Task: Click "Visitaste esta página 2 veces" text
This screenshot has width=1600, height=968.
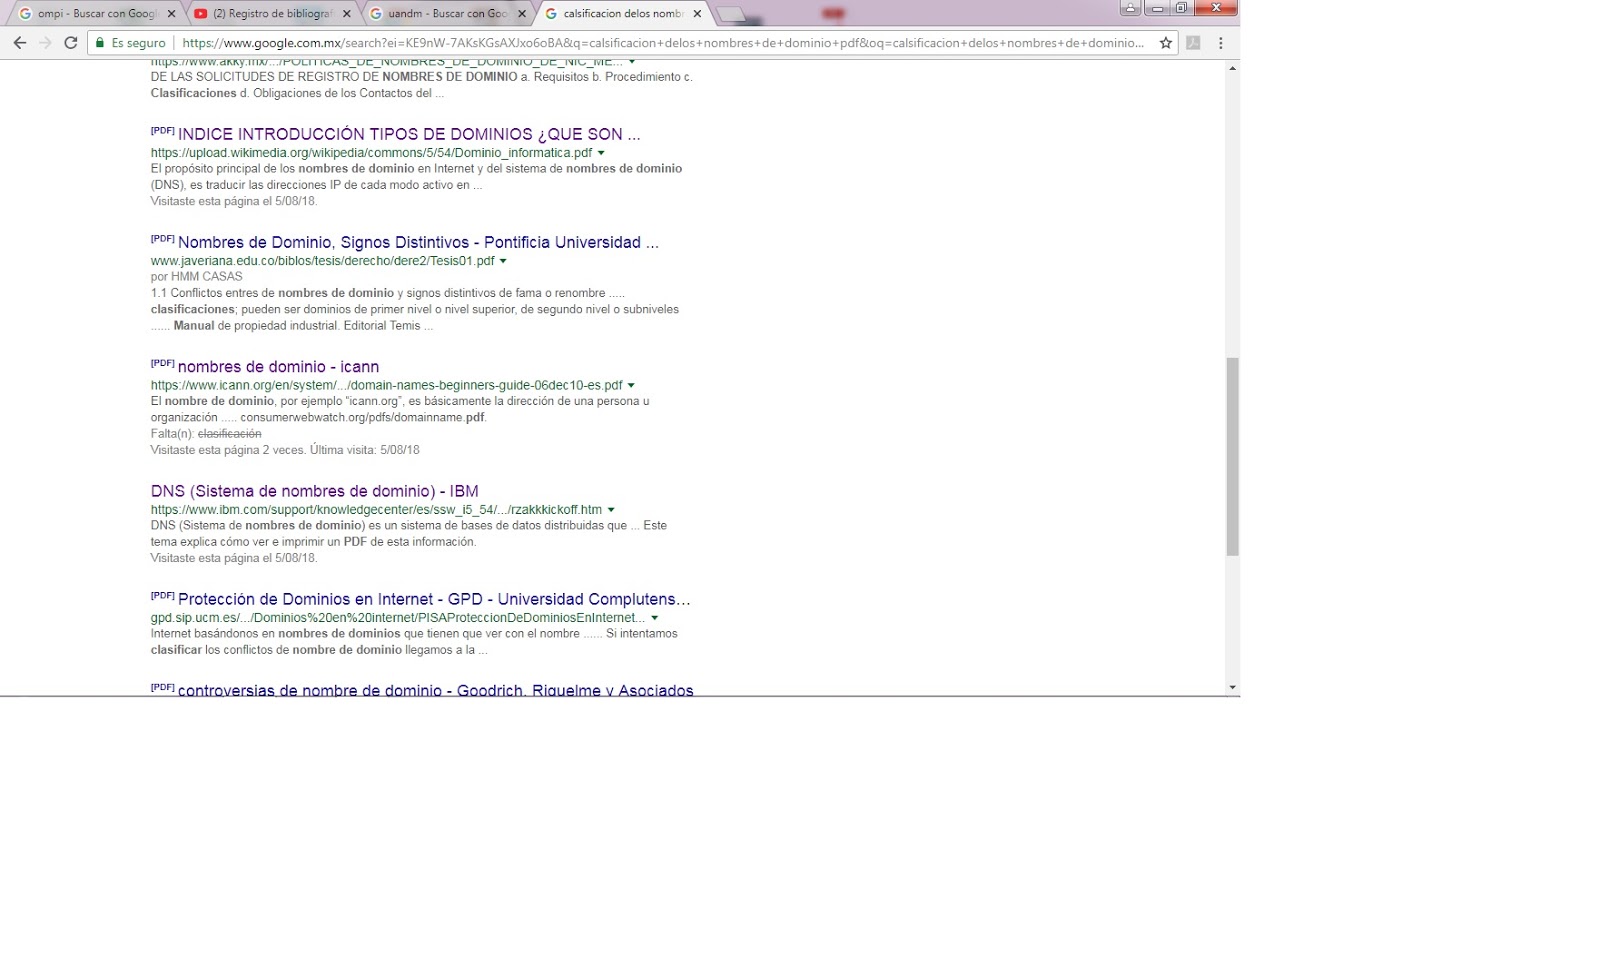Action: [x=285, y=450]
